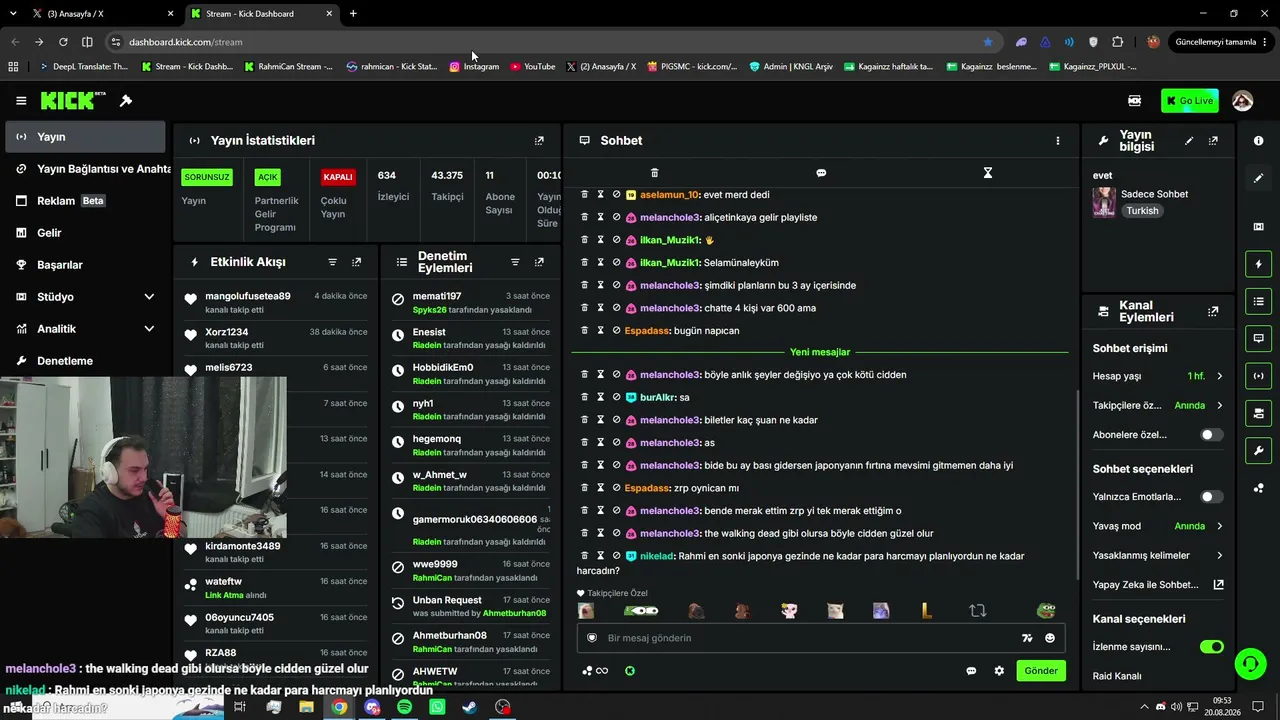This screenshot has width=1280, height=720.
Task: Click the green headset support bubble
Action: (1249, 663)
